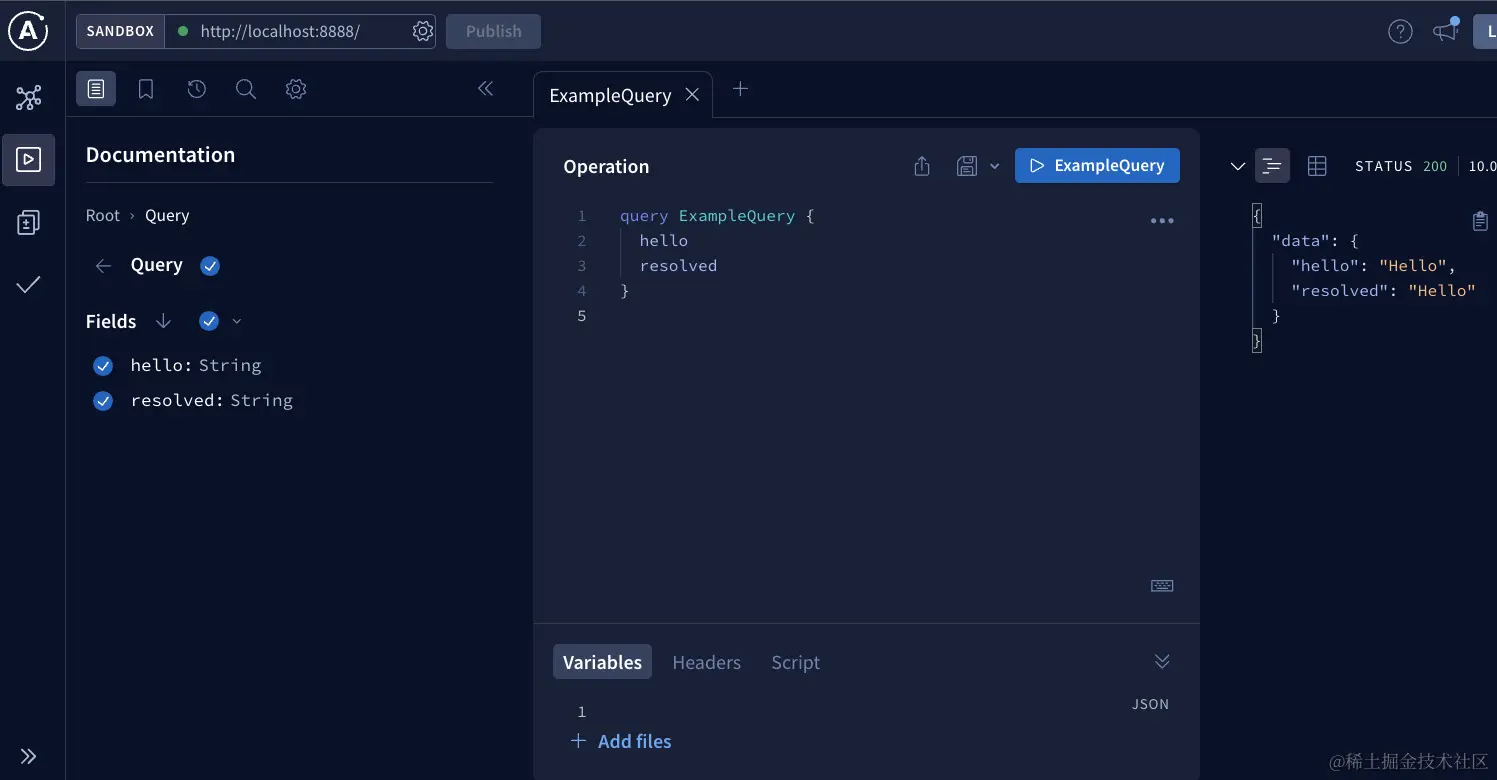Click Add files link

(621, 741)
